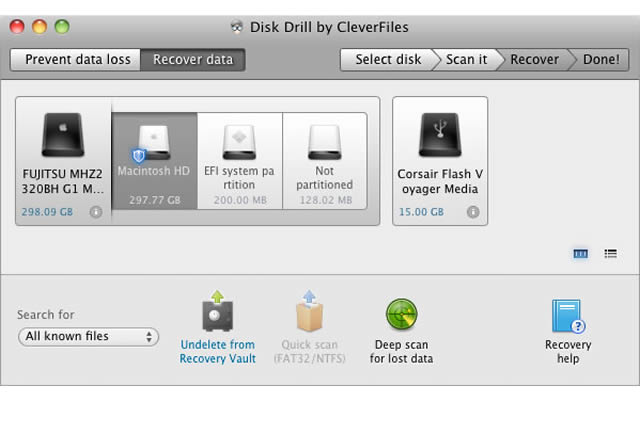Click the Done! step
Screen dimensions: 640x428
coord(600,59)
